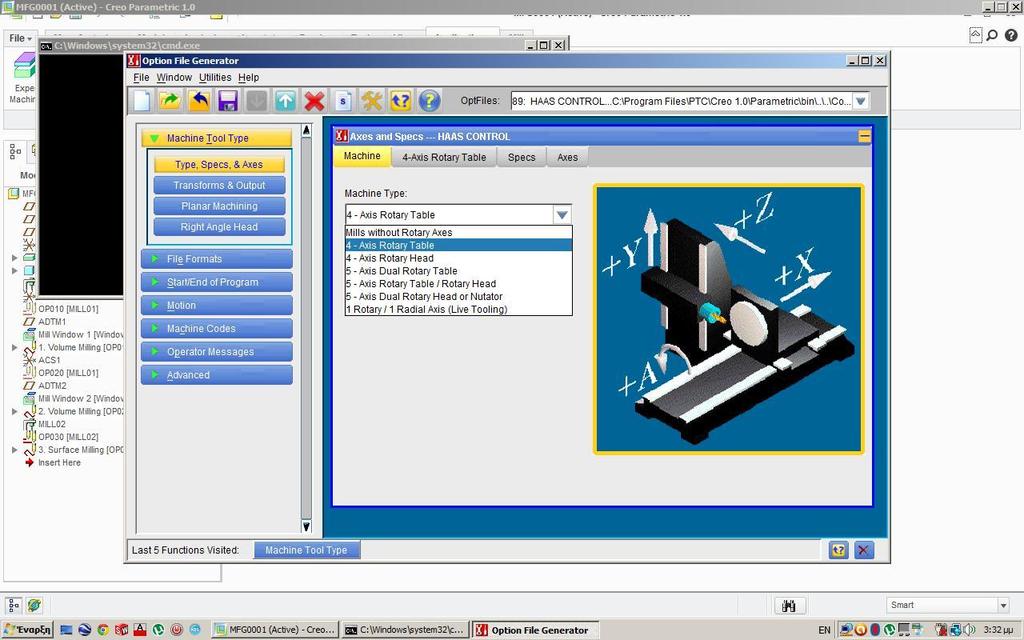Open the Utilities menu

(215, 77)
